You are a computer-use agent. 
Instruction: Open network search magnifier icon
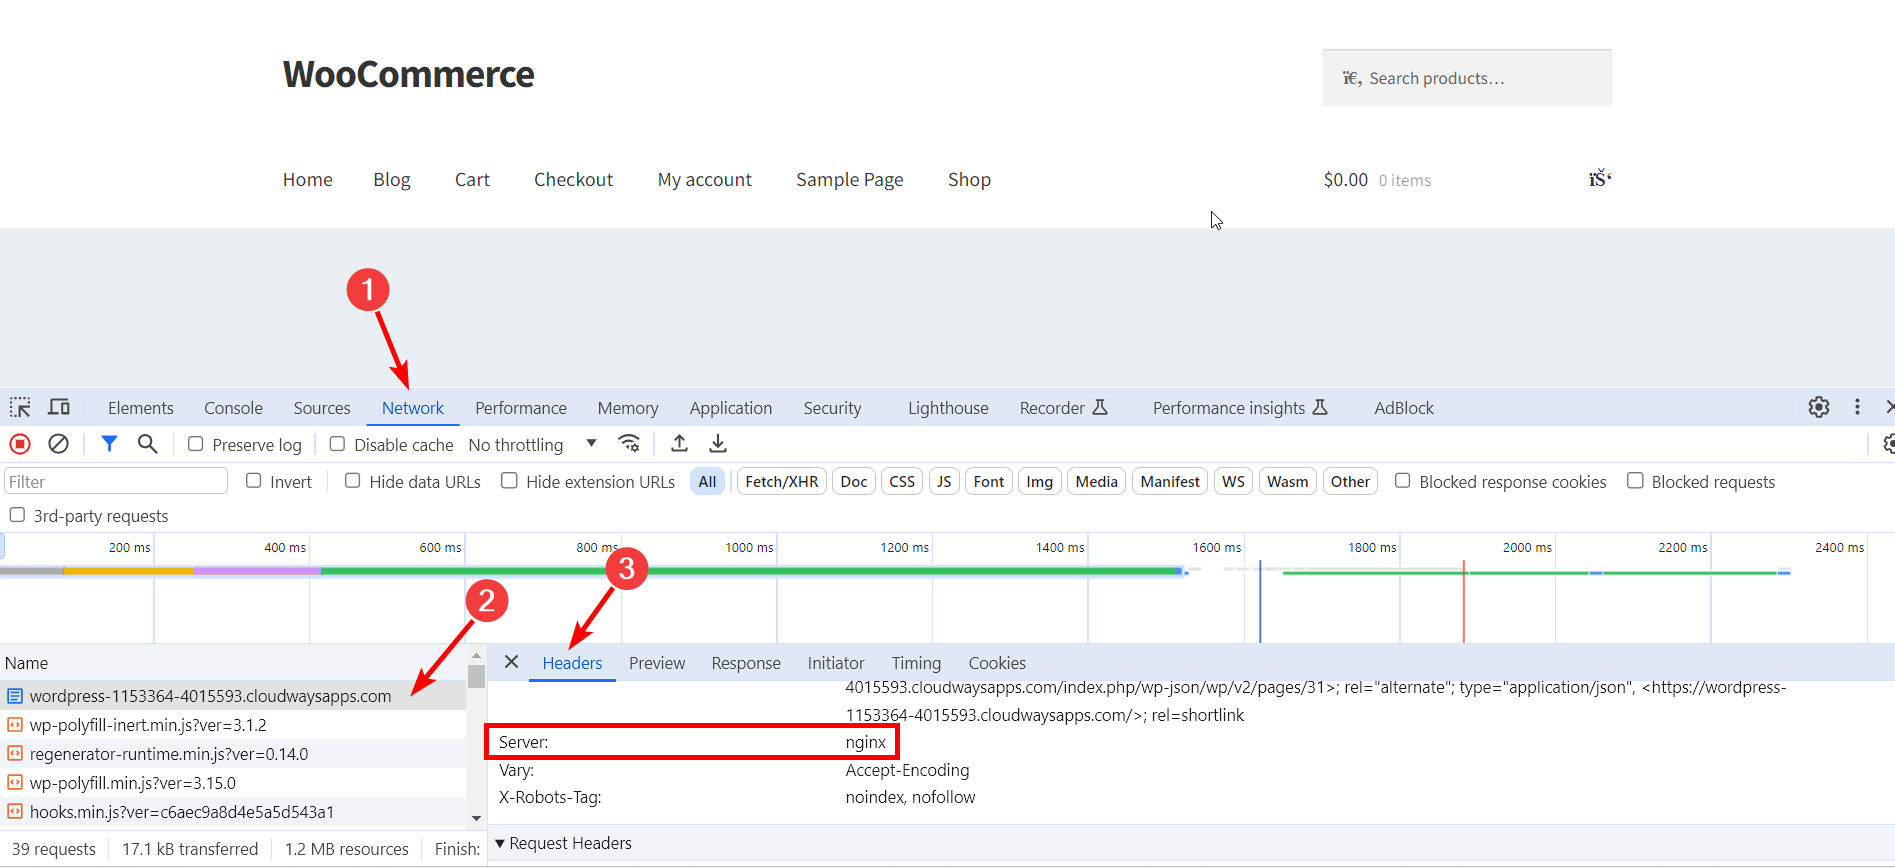click(147, 444)
